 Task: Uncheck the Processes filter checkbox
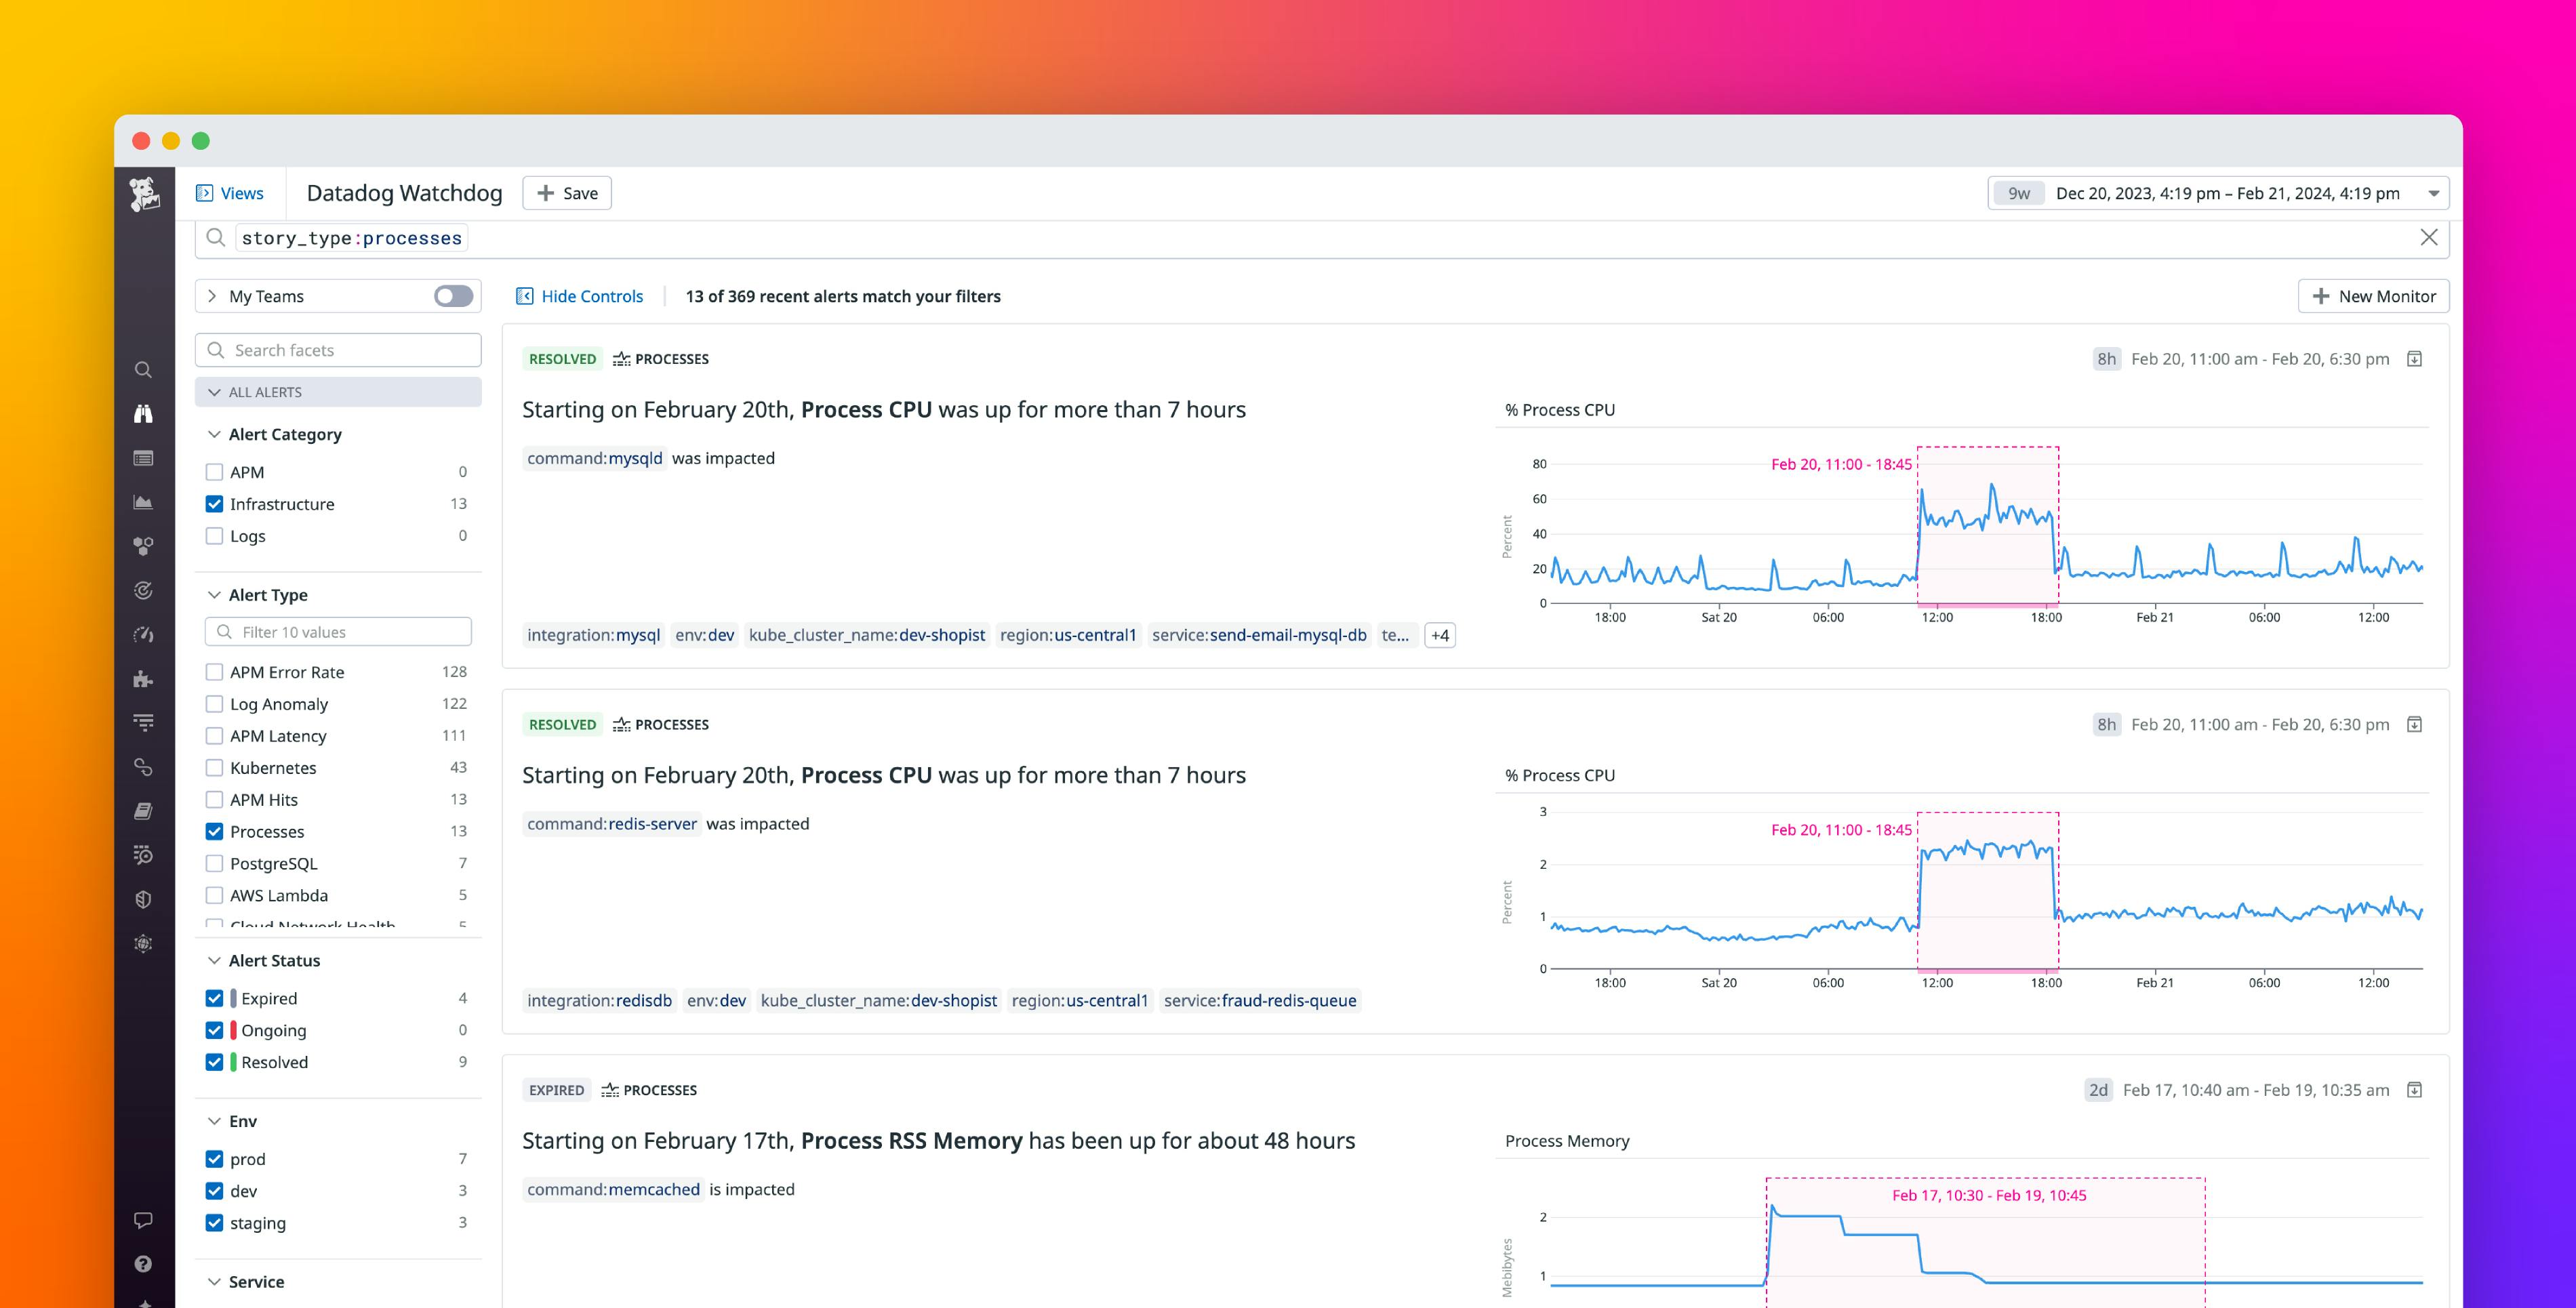pyautogui.click(x=214, y=831)
